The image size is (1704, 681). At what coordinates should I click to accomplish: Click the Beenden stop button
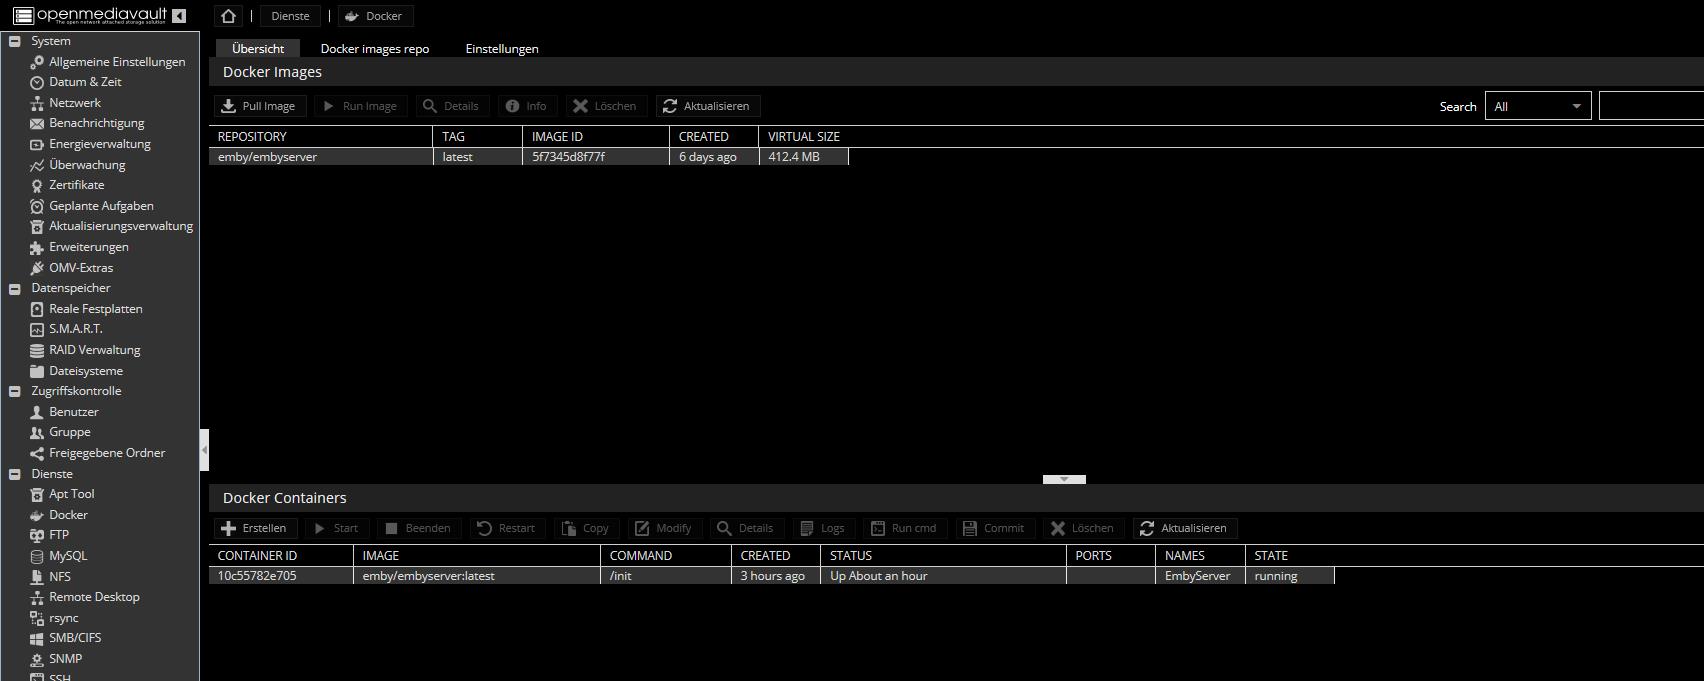418,528
